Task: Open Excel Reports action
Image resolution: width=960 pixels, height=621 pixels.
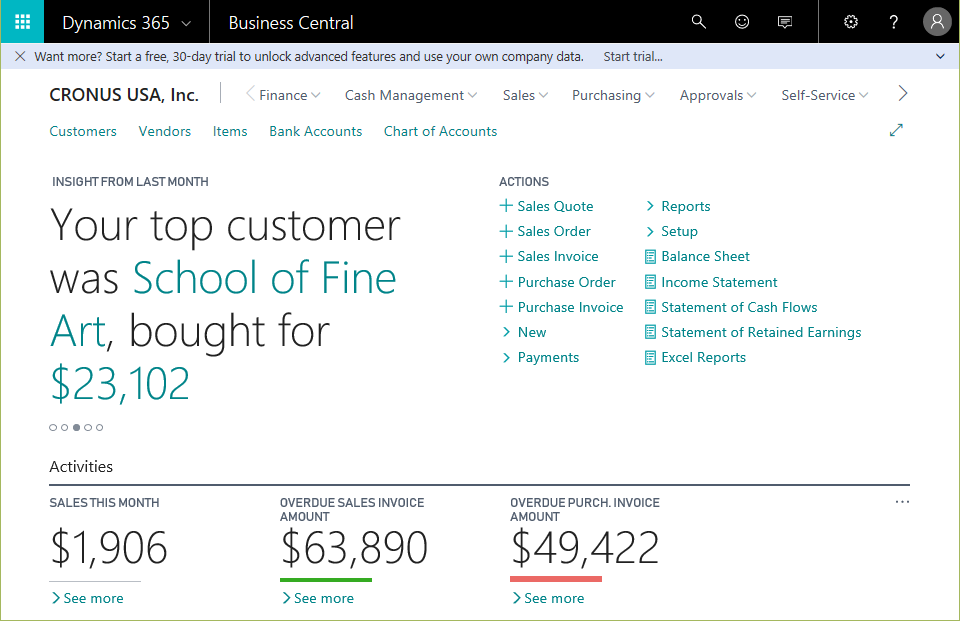Action: coord(696,358)
